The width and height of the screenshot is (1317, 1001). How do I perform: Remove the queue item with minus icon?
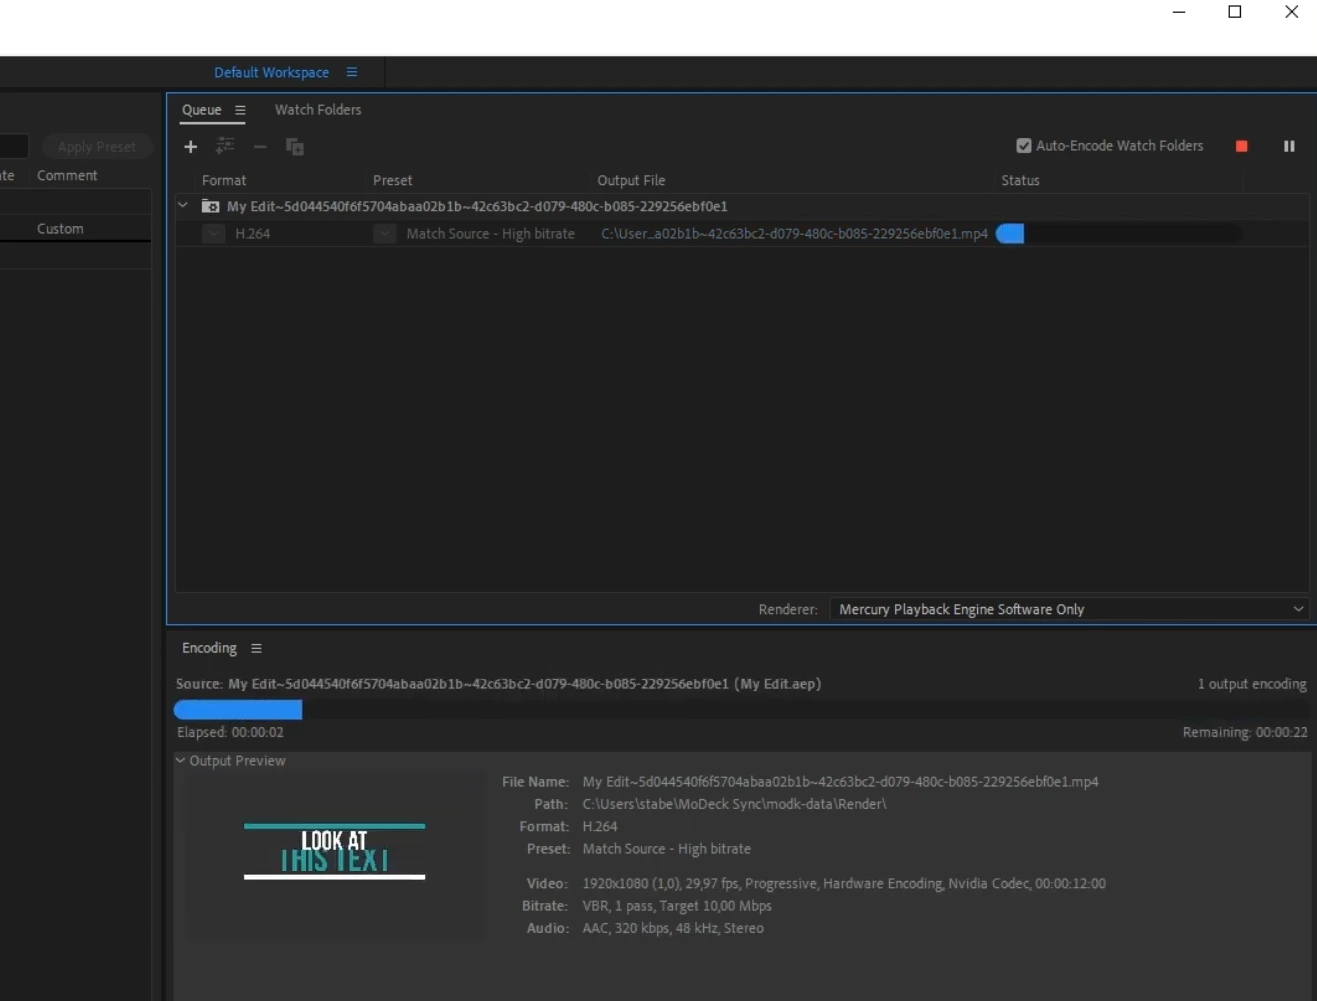[x=259, y=147]
